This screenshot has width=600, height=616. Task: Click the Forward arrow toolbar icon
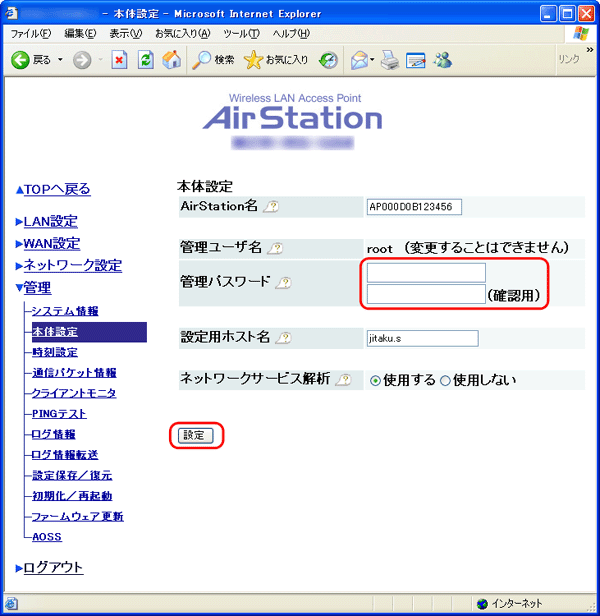coord(82,60)
